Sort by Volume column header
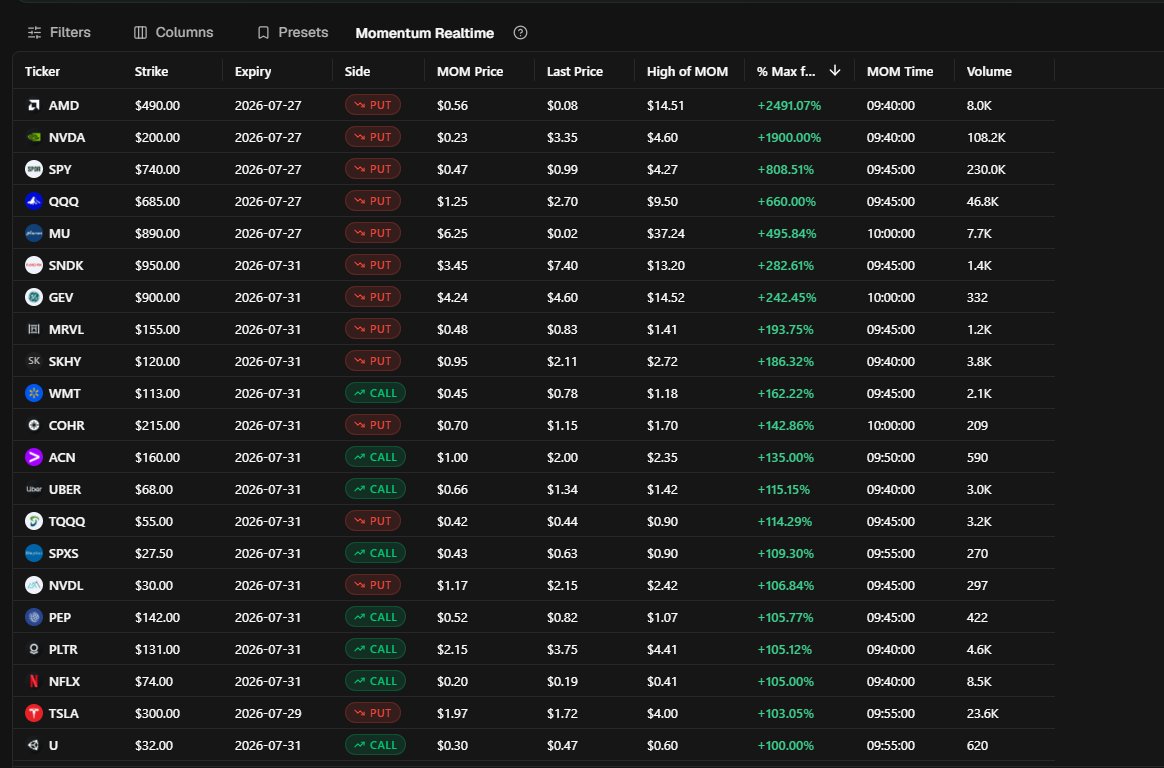 pos(989,71)
